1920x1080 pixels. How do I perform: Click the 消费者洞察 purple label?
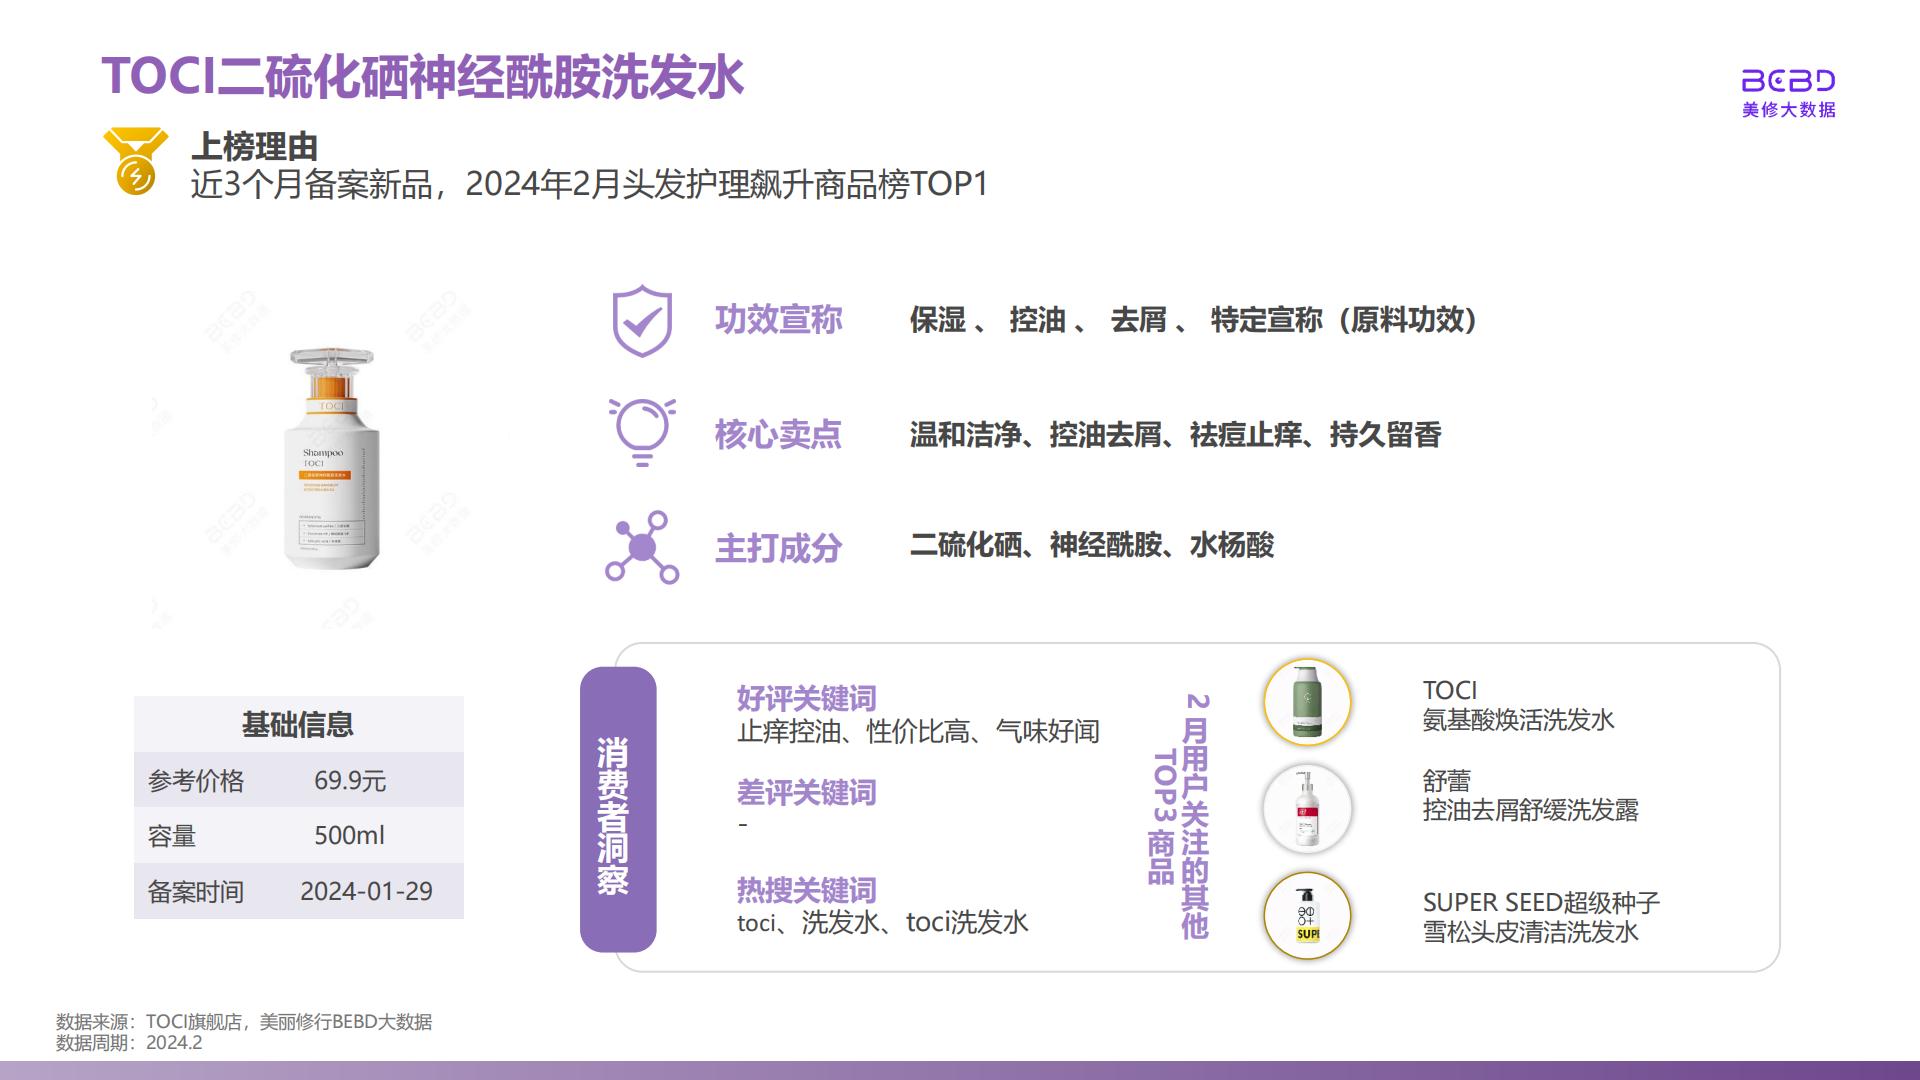pos(618,810)
